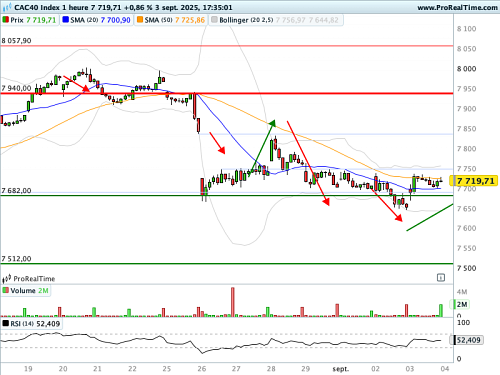Click the SMA (20) blue color square
The width and height of the screenshot is (500, 375).
click(x=66, y=20)
